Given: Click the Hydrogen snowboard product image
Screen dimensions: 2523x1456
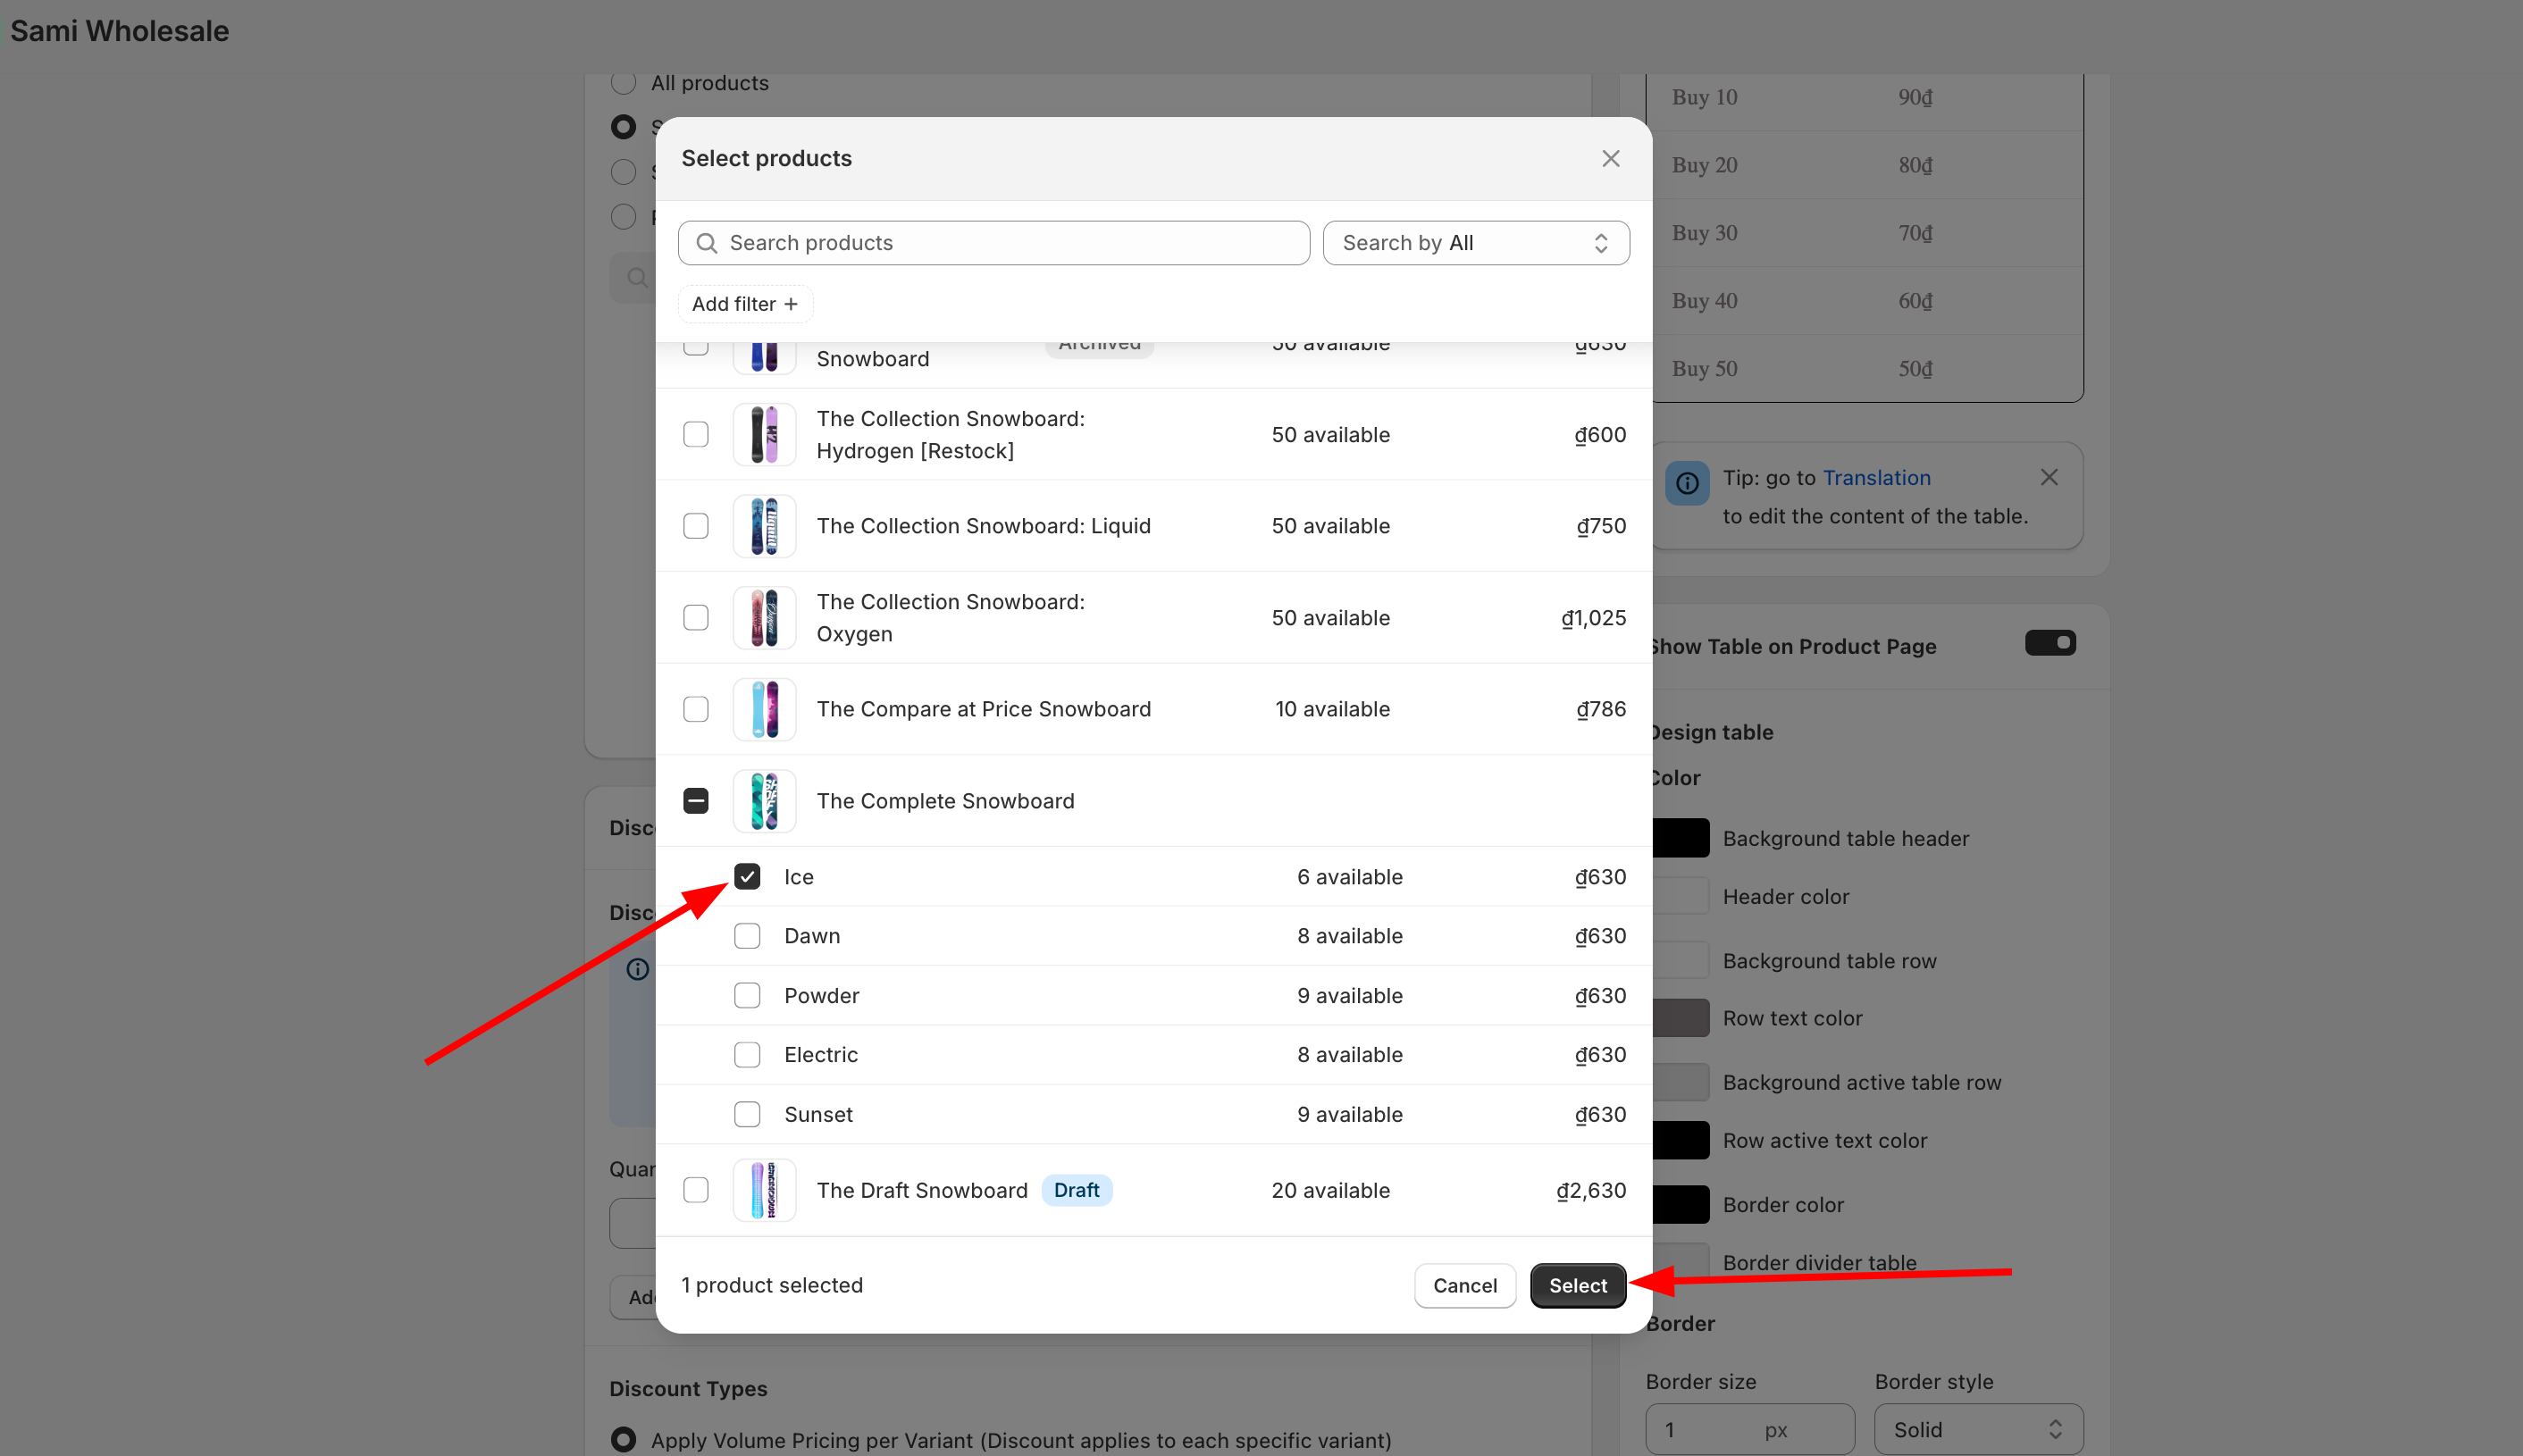Looking at the screenshot, I should click(764, 435).
